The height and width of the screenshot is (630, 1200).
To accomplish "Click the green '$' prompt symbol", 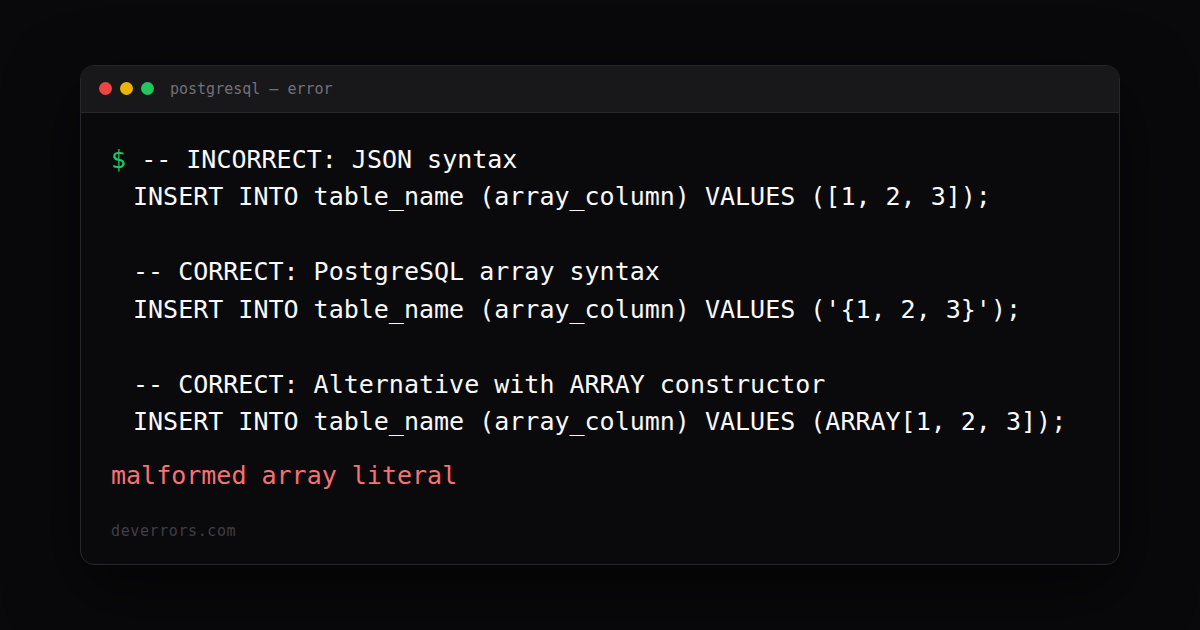I will (x=119, y=160).
